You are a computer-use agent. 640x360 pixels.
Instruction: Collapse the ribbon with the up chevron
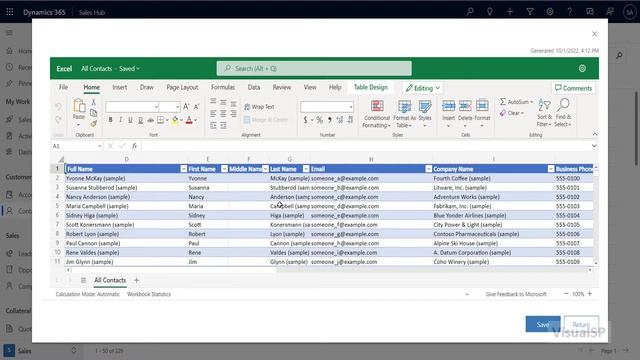coord(595,134)
